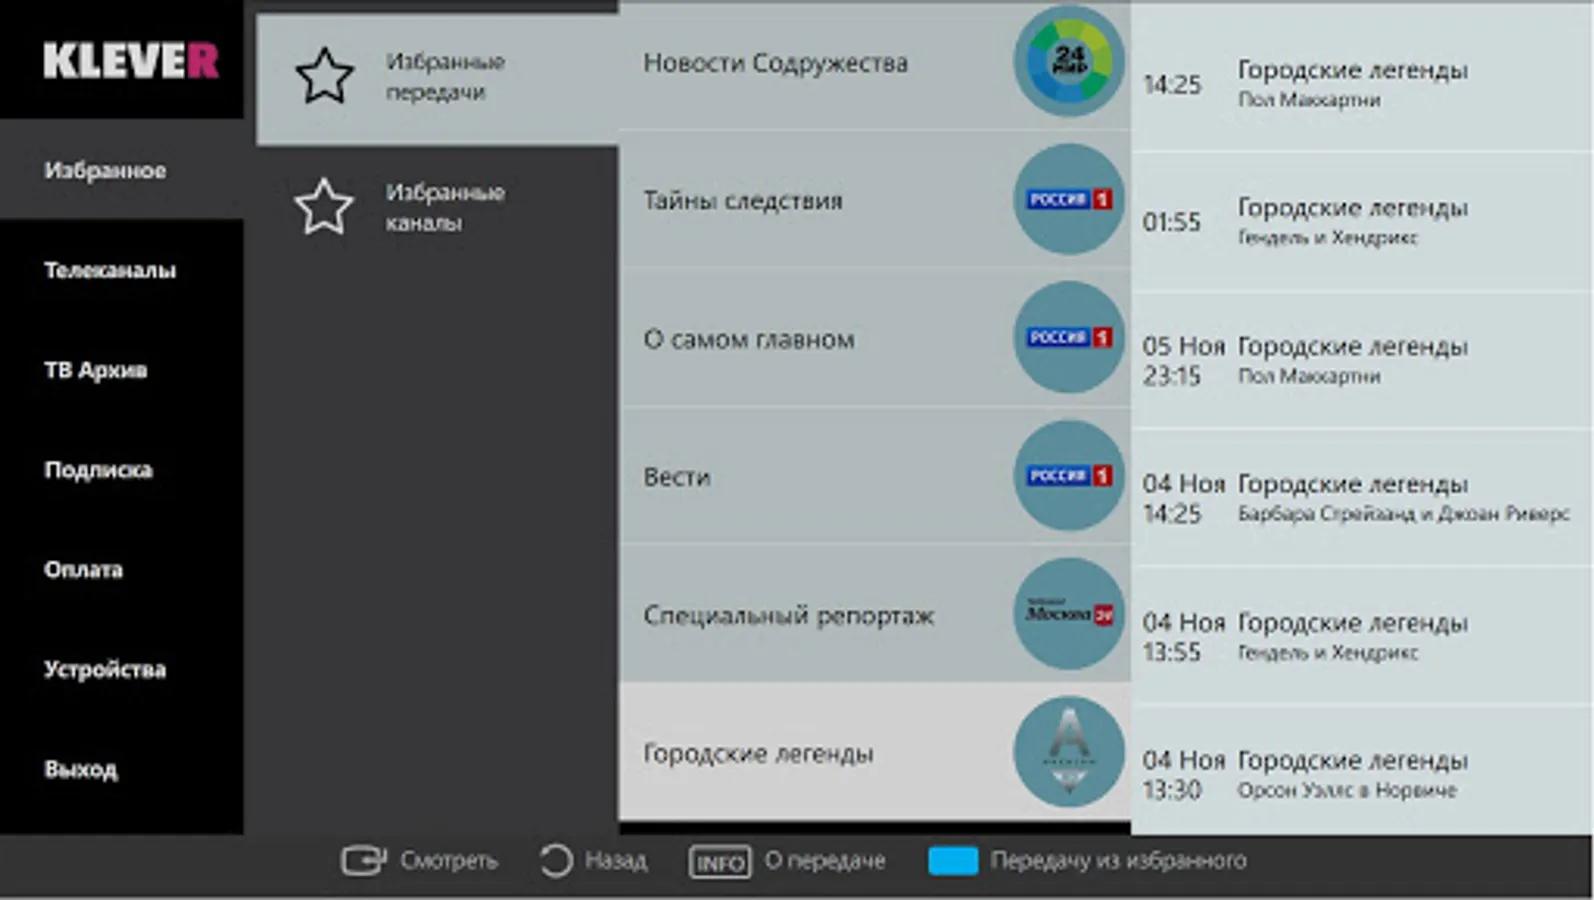Click the Россия 1 logo beside О самом главном

(1069, 337)
